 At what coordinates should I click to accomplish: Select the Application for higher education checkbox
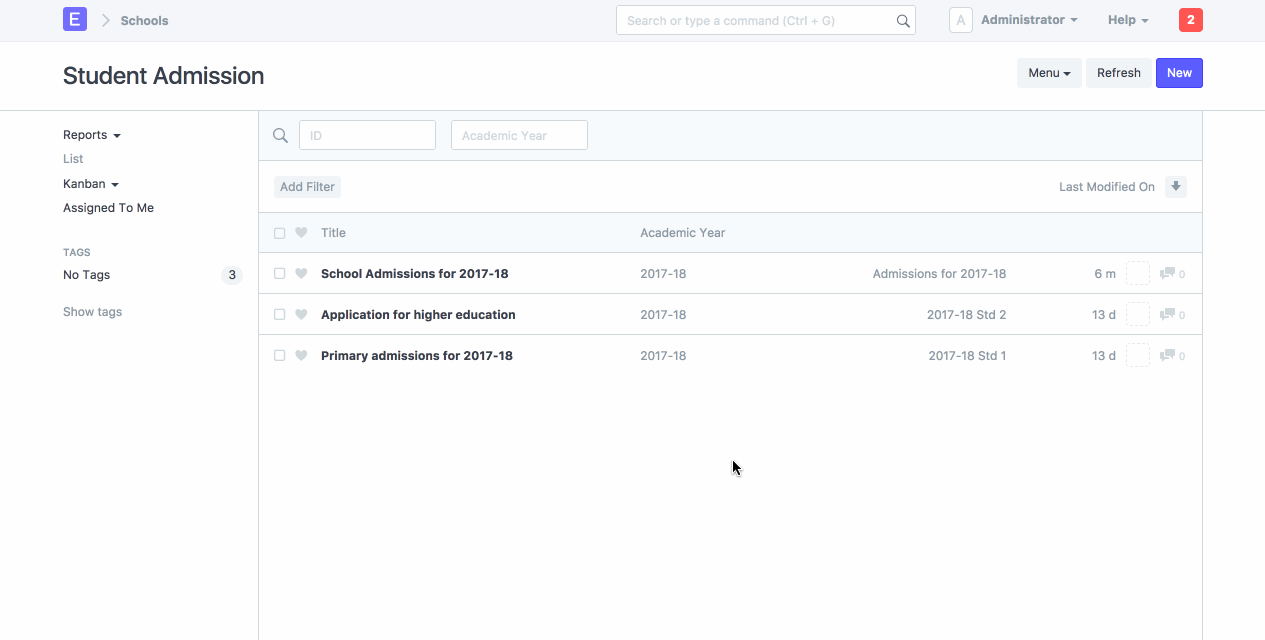click(280, 315)
